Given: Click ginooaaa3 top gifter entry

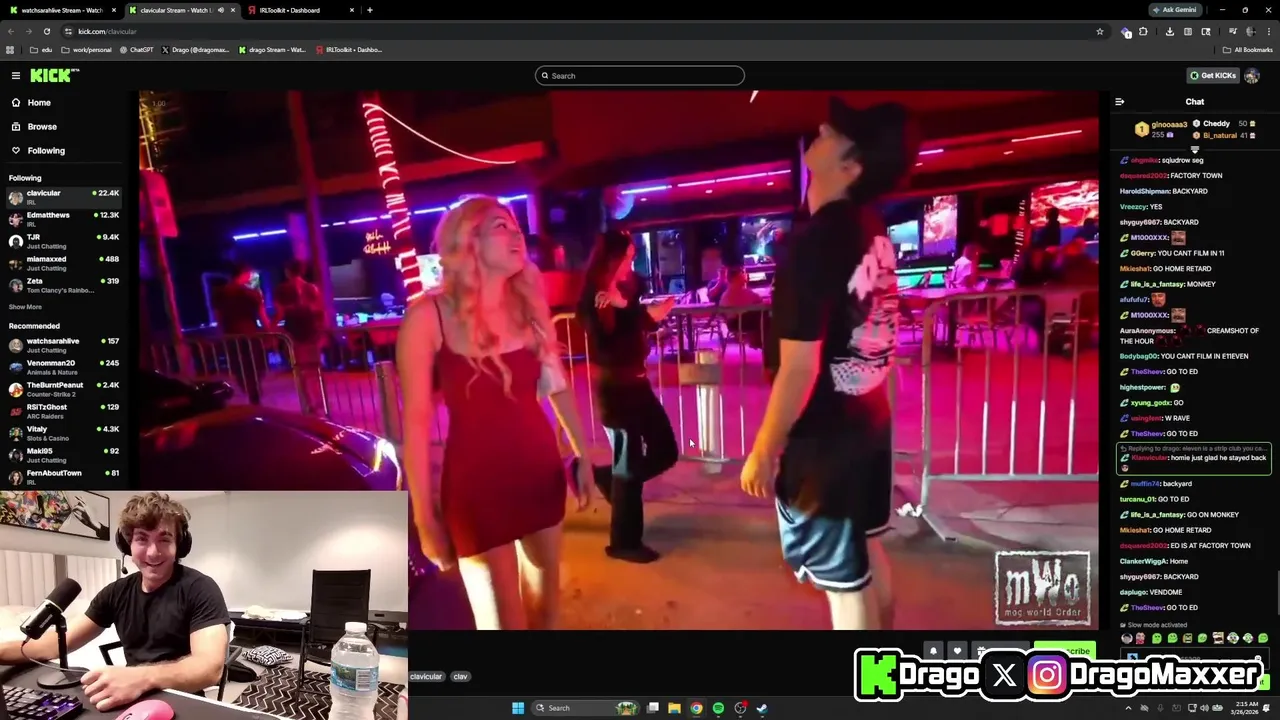Looking at the screenshot, I should point(1161,129).
